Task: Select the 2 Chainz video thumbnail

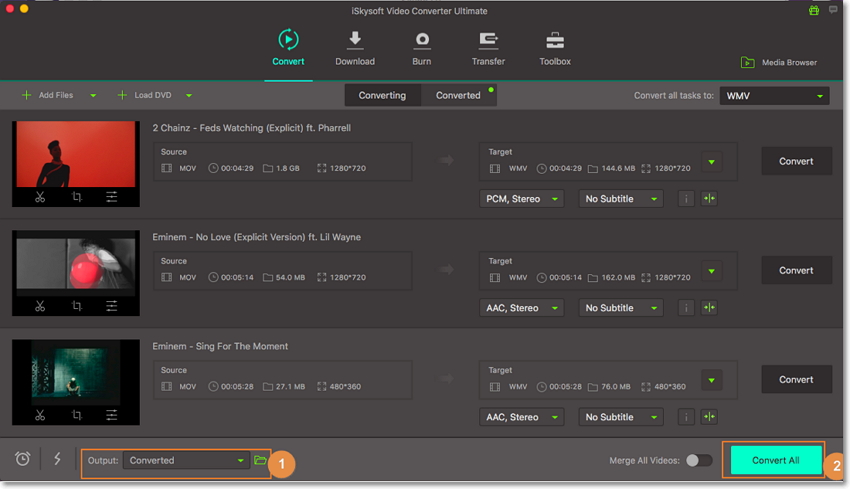Action: pyautogui.click(x=75, y=154)
